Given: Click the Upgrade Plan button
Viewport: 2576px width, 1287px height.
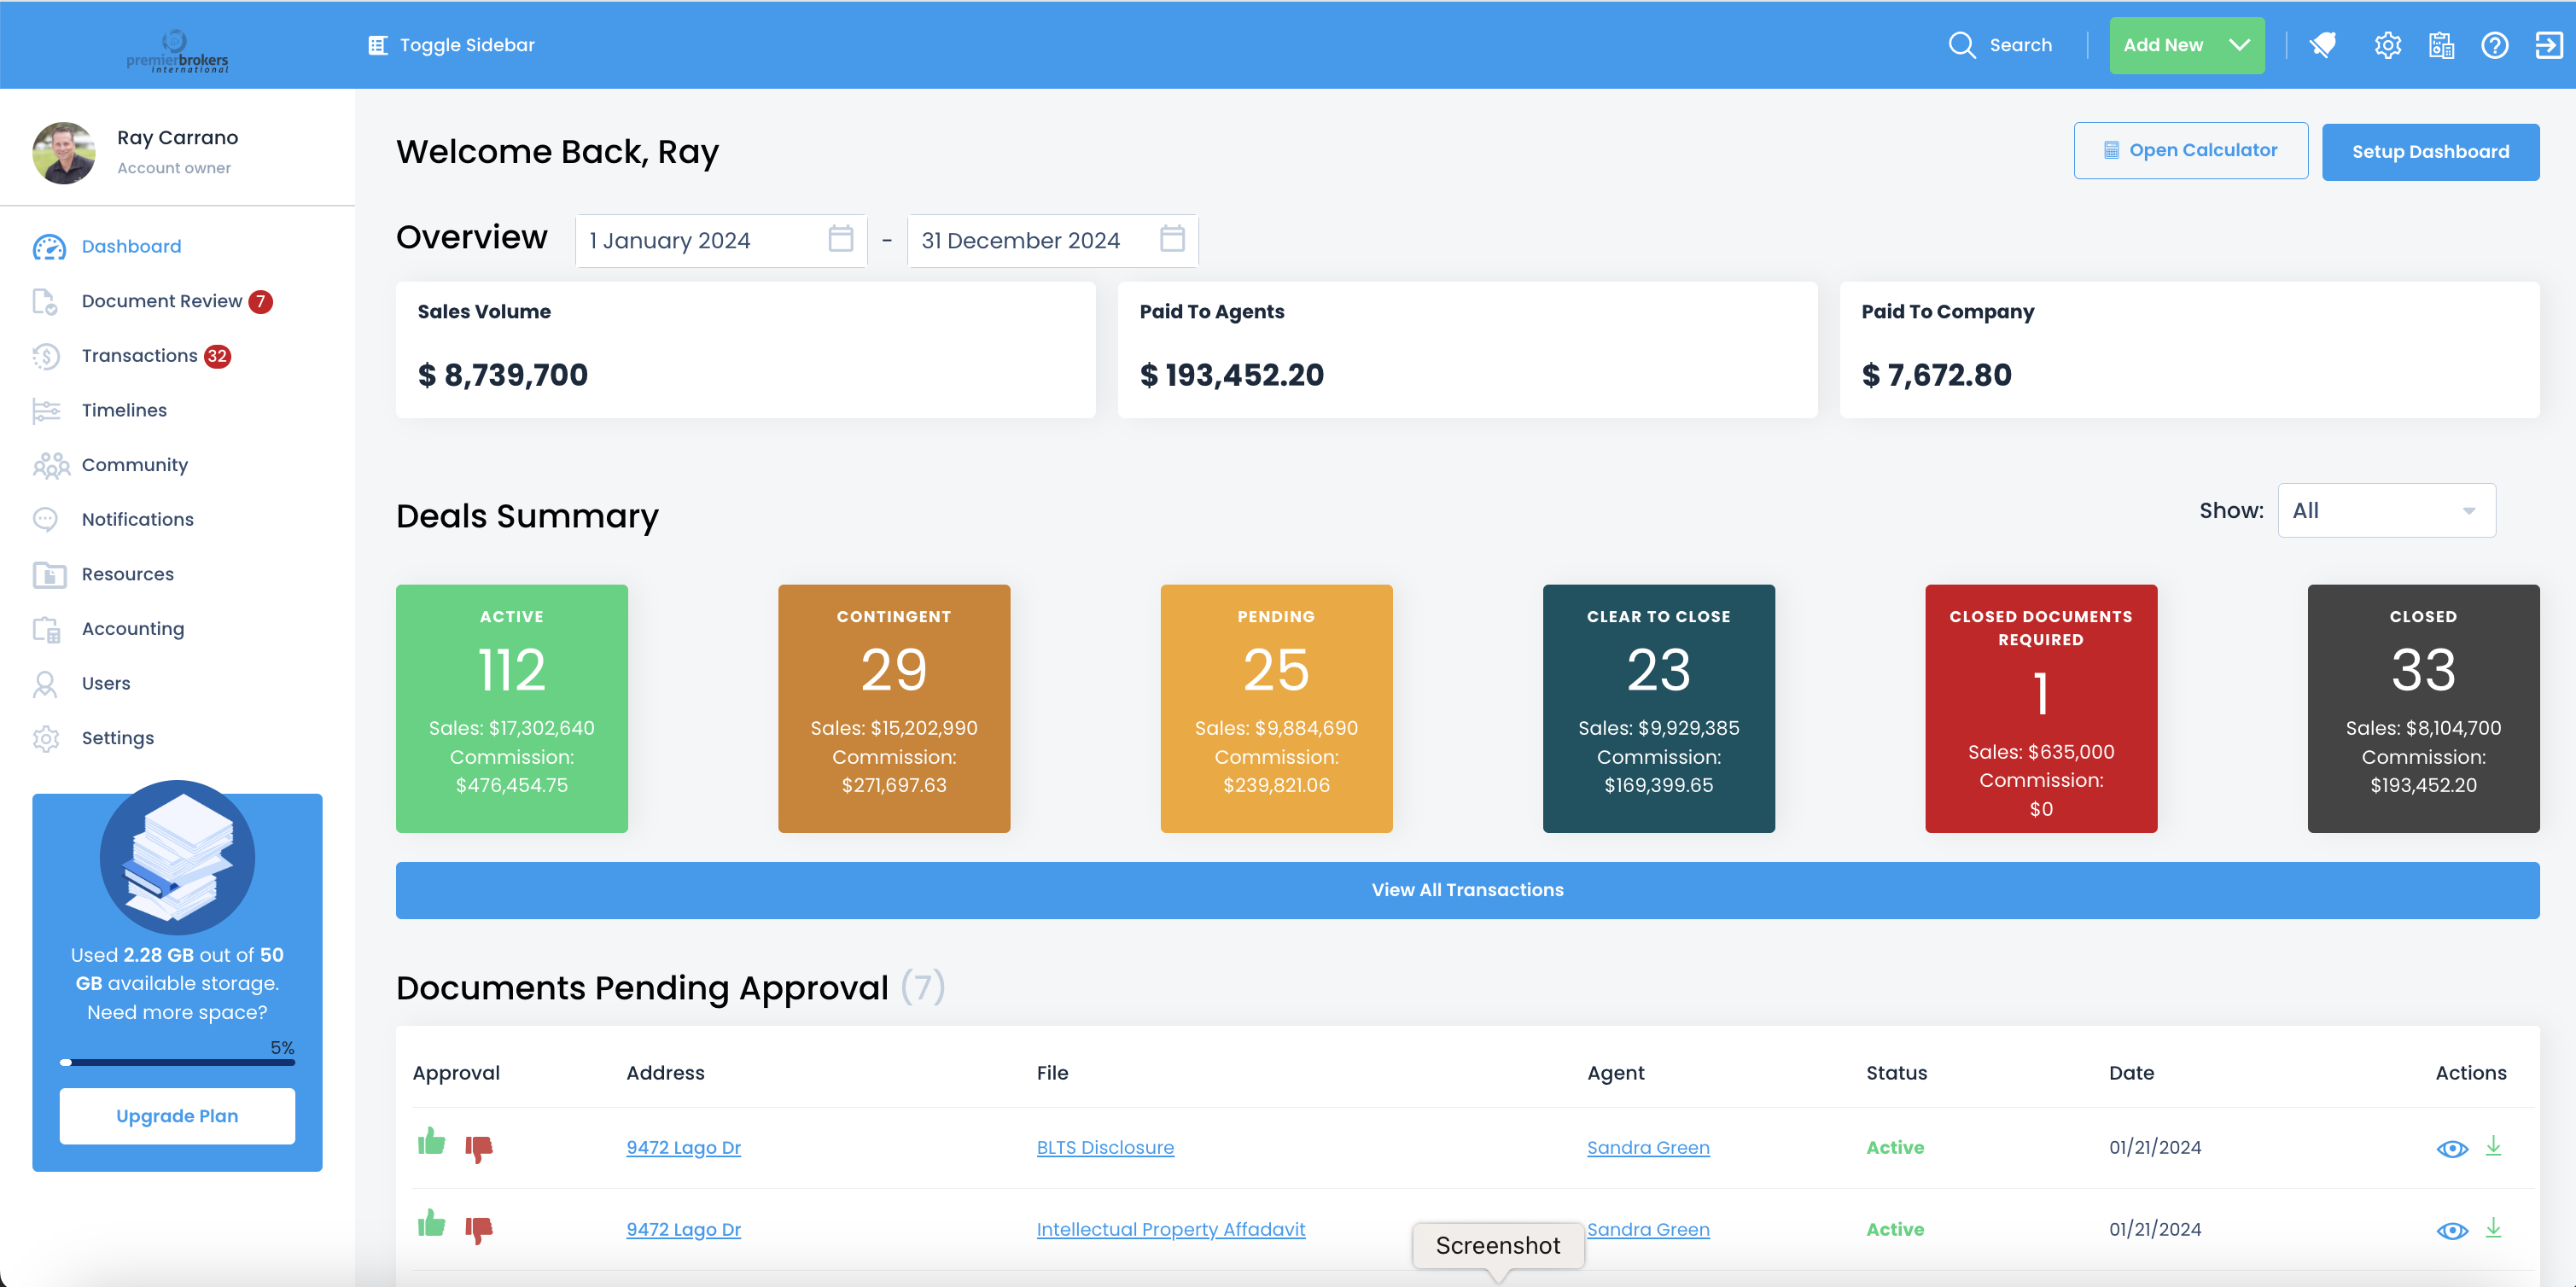Looking at the screenshot, I should click(177, 1116).
